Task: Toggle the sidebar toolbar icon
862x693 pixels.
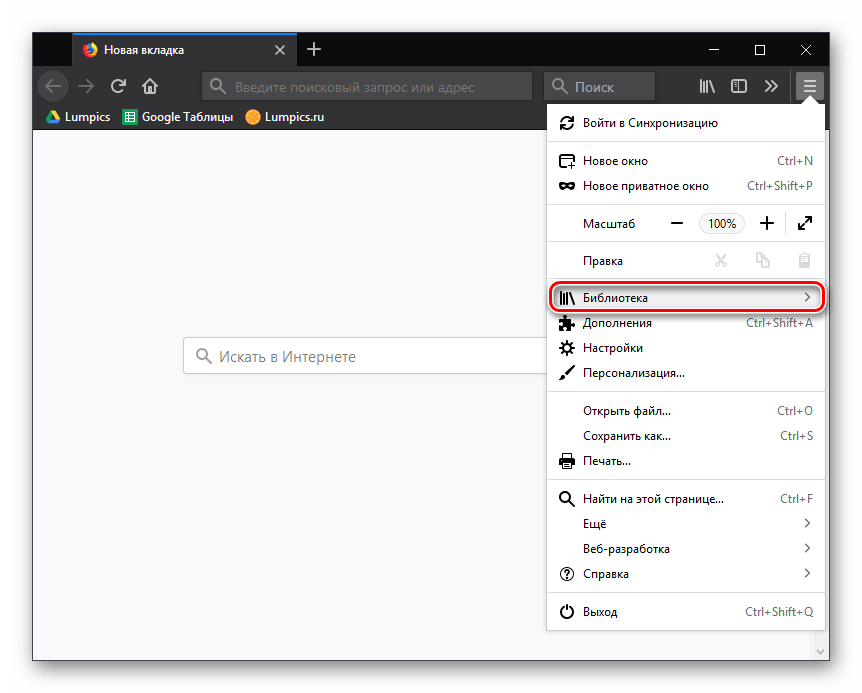Action: pos(739,86)
